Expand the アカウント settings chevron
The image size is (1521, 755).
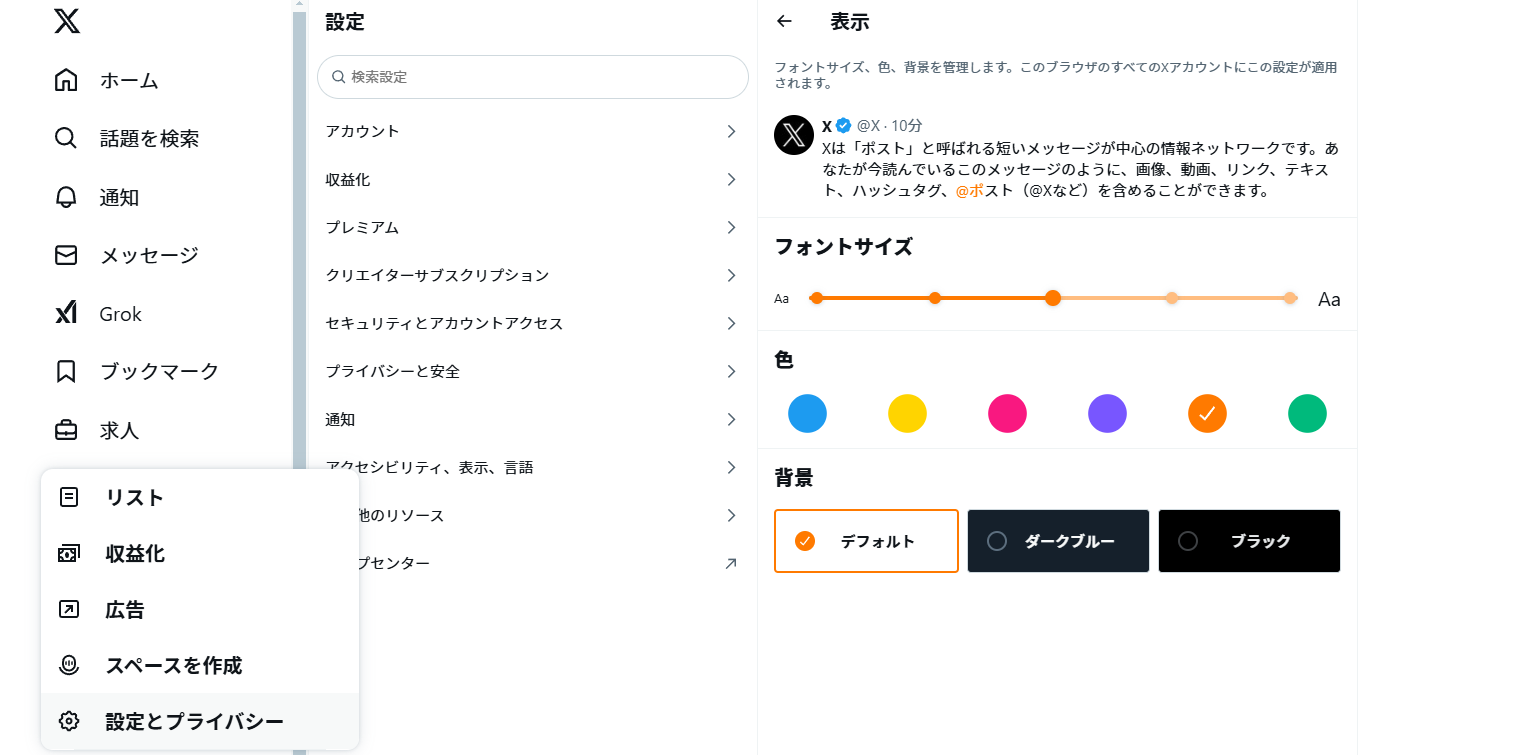[731, 131]
